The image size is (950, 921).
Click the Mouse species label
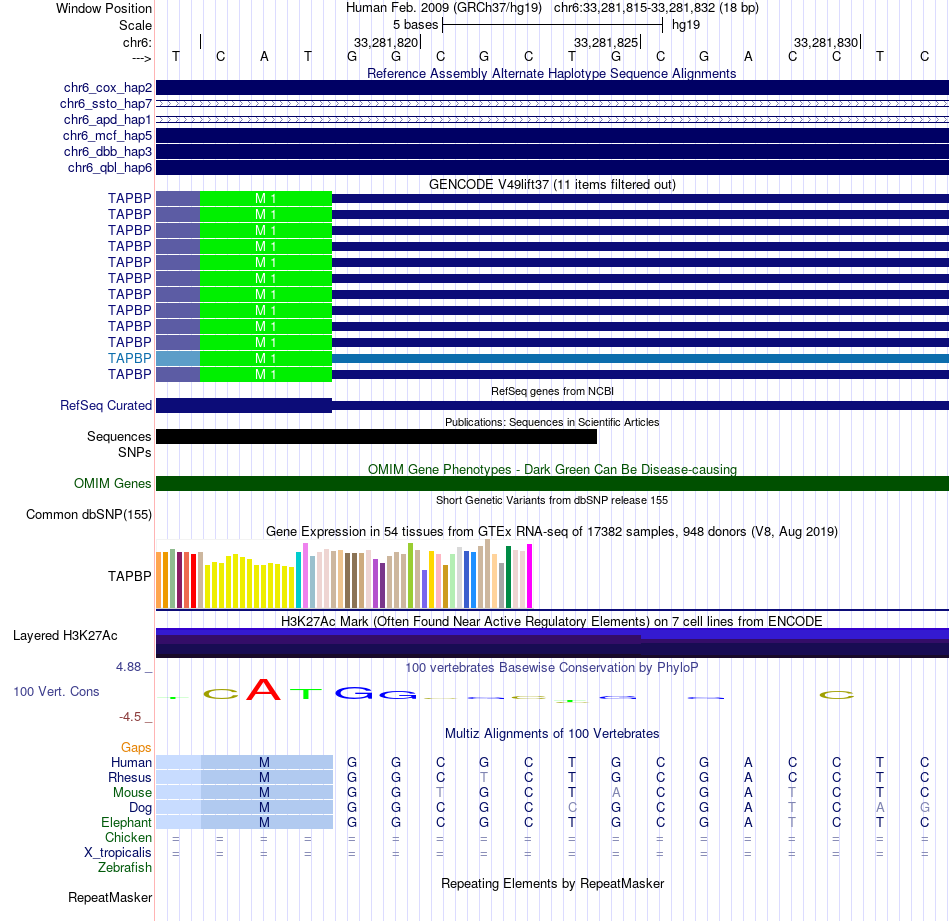tap(132, 793)
